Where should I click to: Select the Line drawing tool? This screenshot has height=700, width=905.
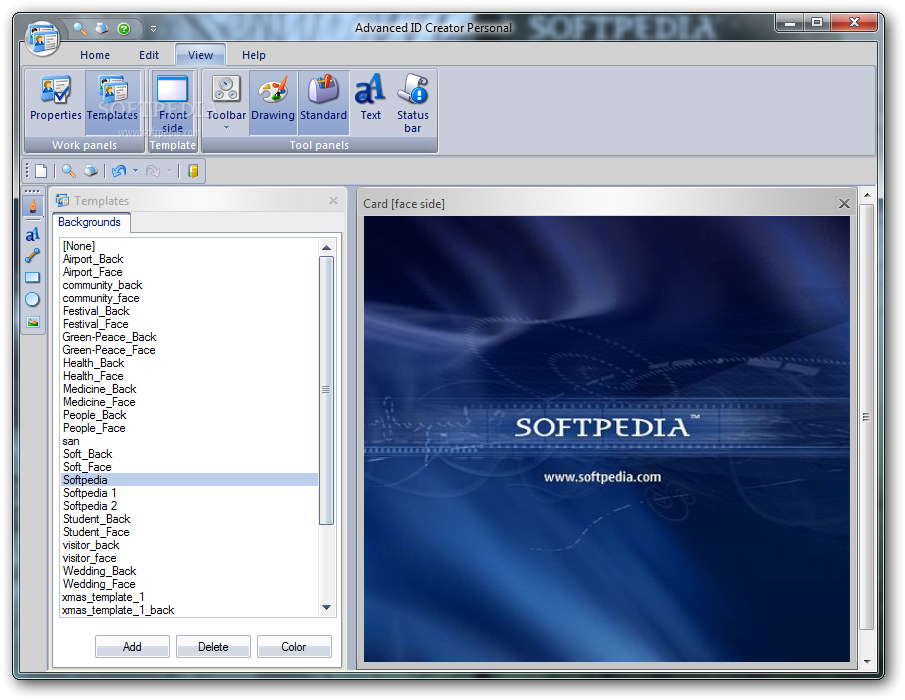33,256
